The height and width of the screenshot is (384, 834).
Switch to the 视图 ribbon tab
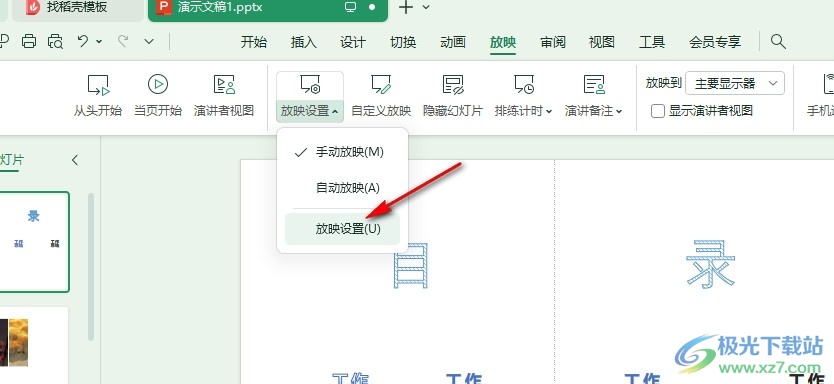pyautogui.click(x=602, y=42)
